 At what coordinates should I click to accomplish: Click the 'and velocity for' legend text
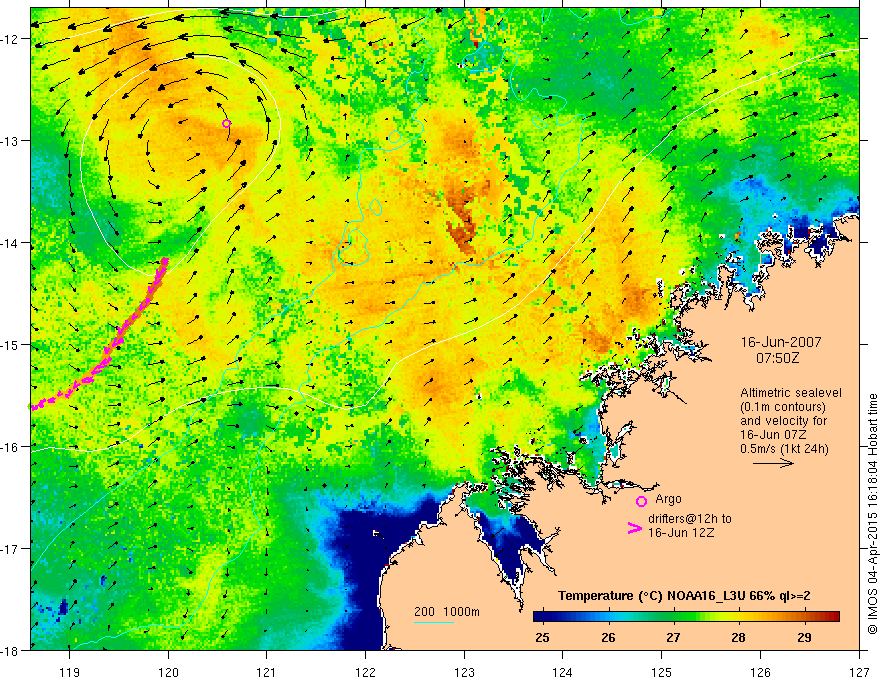tap(783, 421)
